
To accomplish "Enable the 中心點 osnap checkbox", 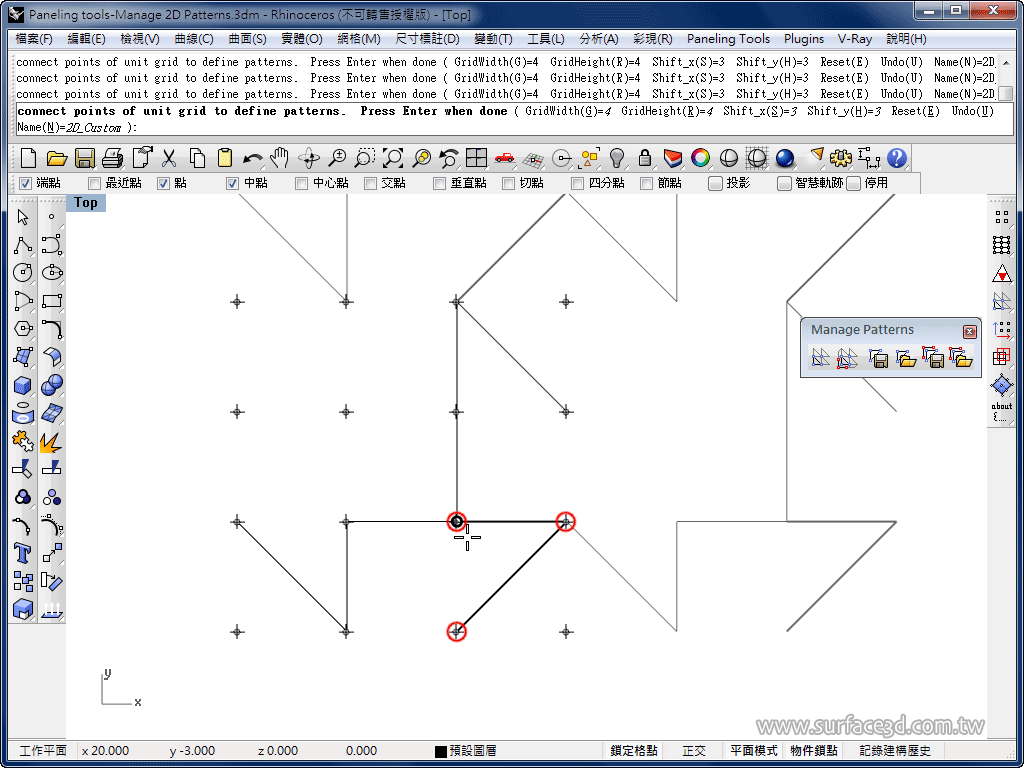I will [301, 184].
